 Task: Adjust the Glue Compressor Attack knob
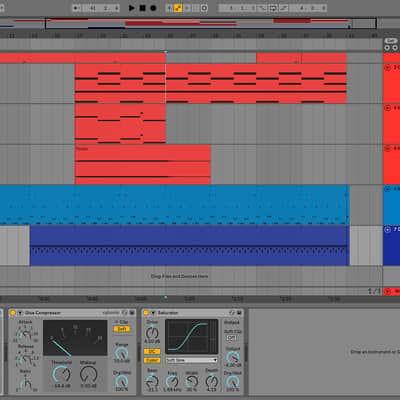coord(25,334)
